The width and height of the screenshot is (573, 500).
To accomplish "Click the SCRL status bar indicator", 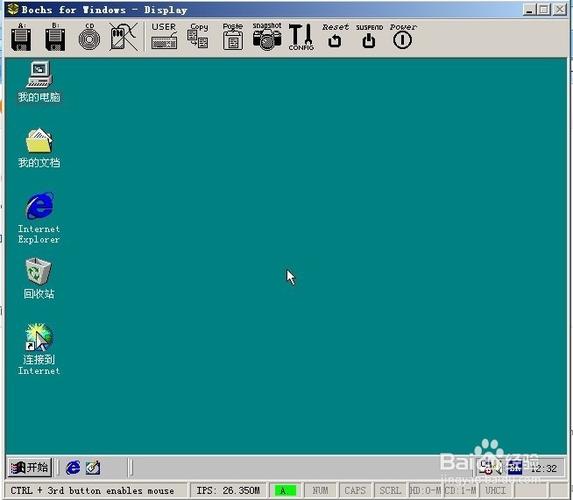I will coord(390,490).
